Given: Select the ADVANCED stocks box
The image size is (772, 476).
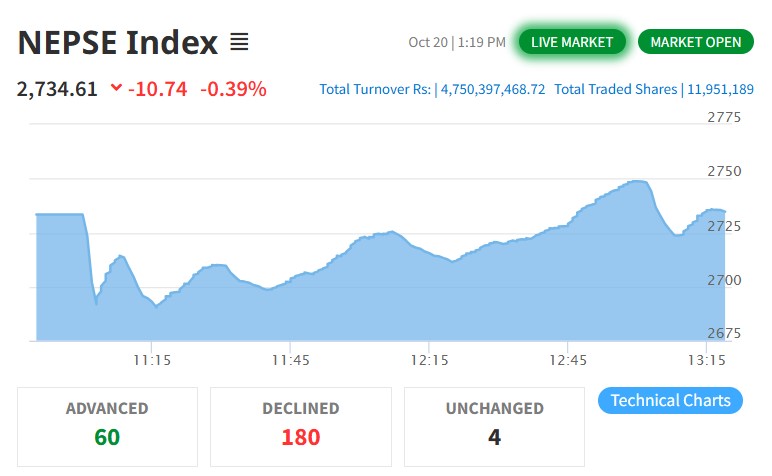Looking at the screenshot, I should 107,426.
